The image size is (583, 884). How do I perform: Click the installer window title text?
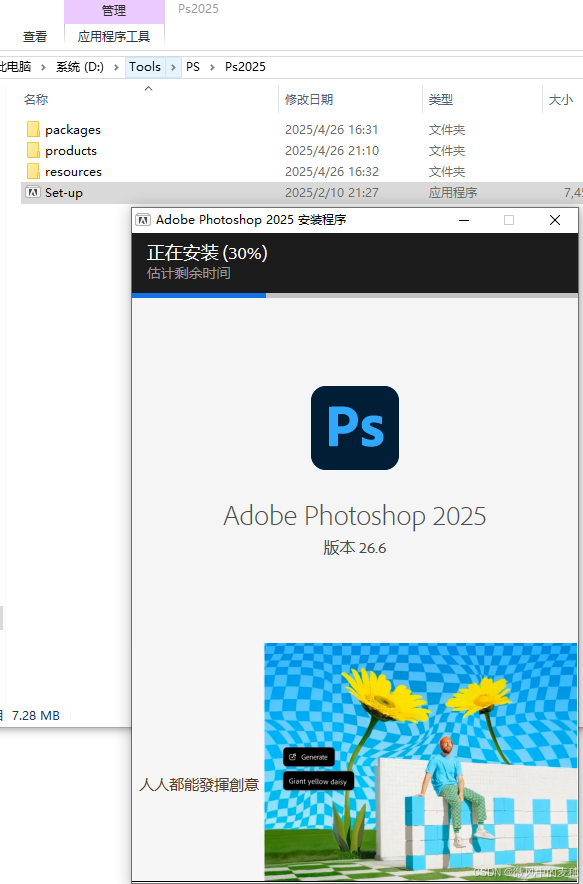(x=251, y=220)
